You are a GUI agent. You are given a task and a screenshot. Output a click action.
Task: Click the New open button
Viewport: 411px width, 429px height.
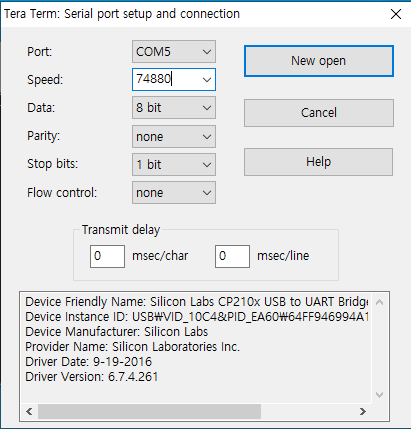coord(319,61)
